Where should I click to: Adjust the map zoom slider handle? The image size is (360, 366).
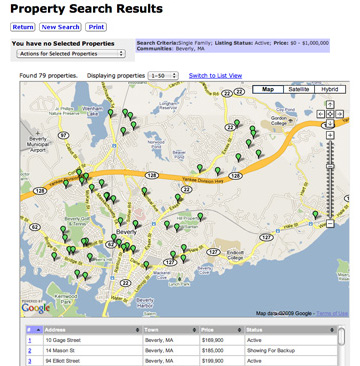[330, 166]
